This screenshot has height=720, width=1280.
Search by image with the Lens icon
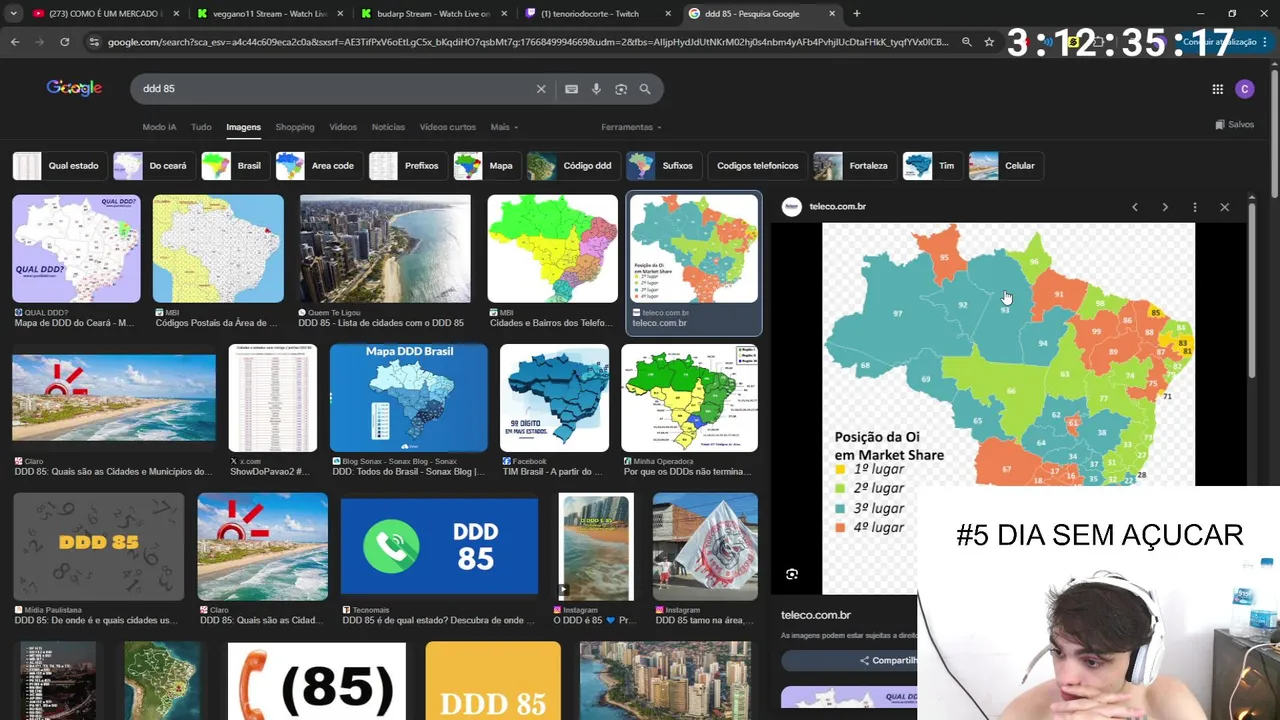tap(621, 89)
